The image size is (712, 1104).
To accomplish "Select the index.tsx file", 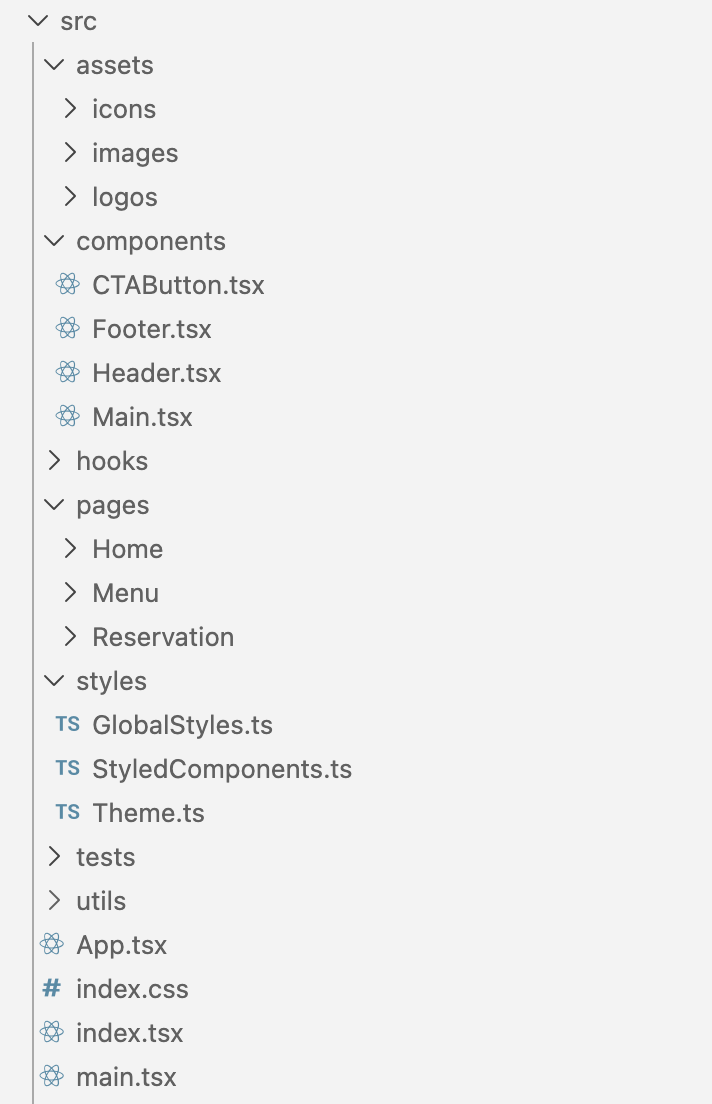I will point(129,1033).
